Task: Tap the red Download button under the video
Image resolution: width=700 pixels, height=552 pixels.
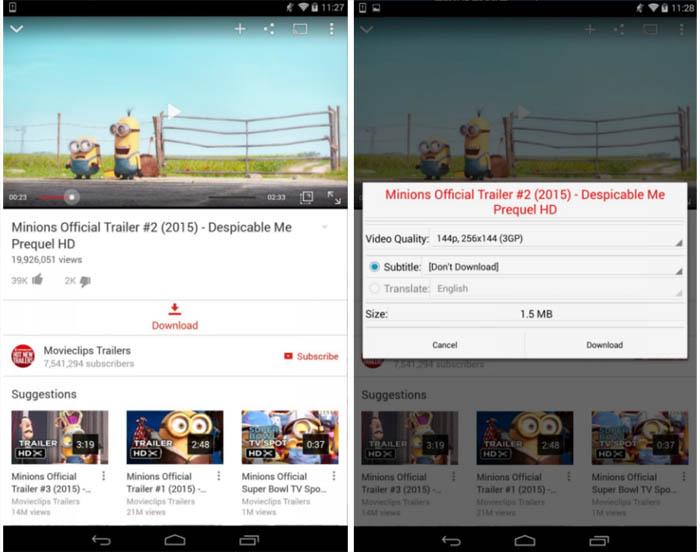Action: (175, 317)
